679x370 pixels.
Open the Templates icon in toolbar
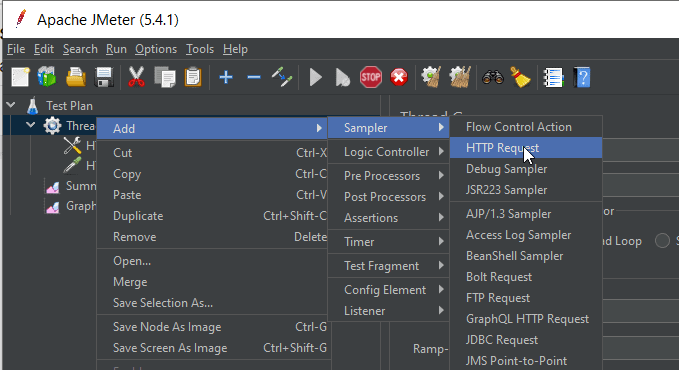click(x=47, y=78)
